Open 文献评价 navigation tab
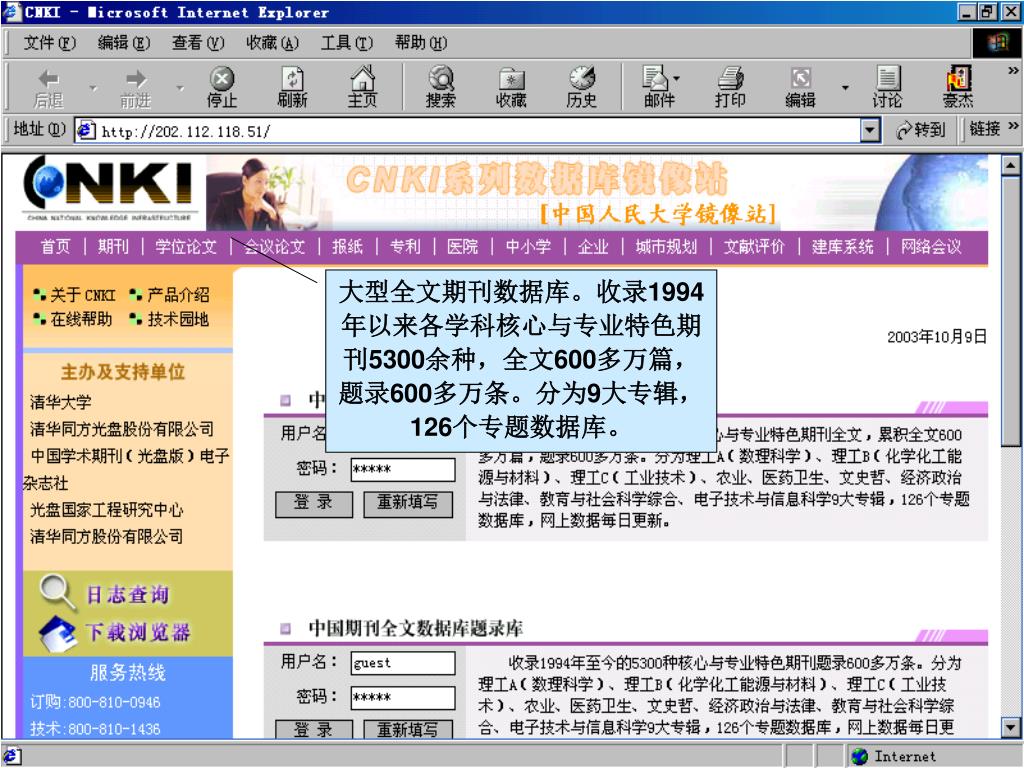This screenshot has height=768, width=1024. (x=754, y=246)
